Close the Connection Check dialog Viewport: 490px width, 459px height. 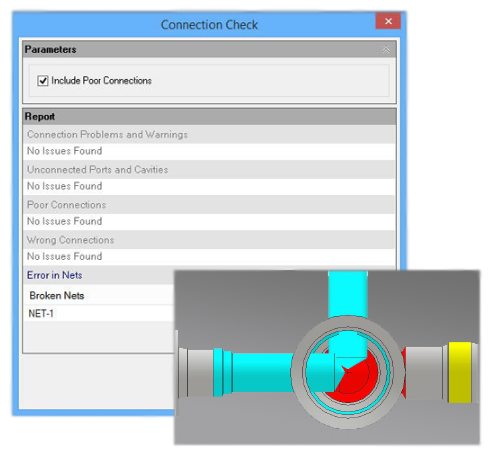tap(388, 21)
